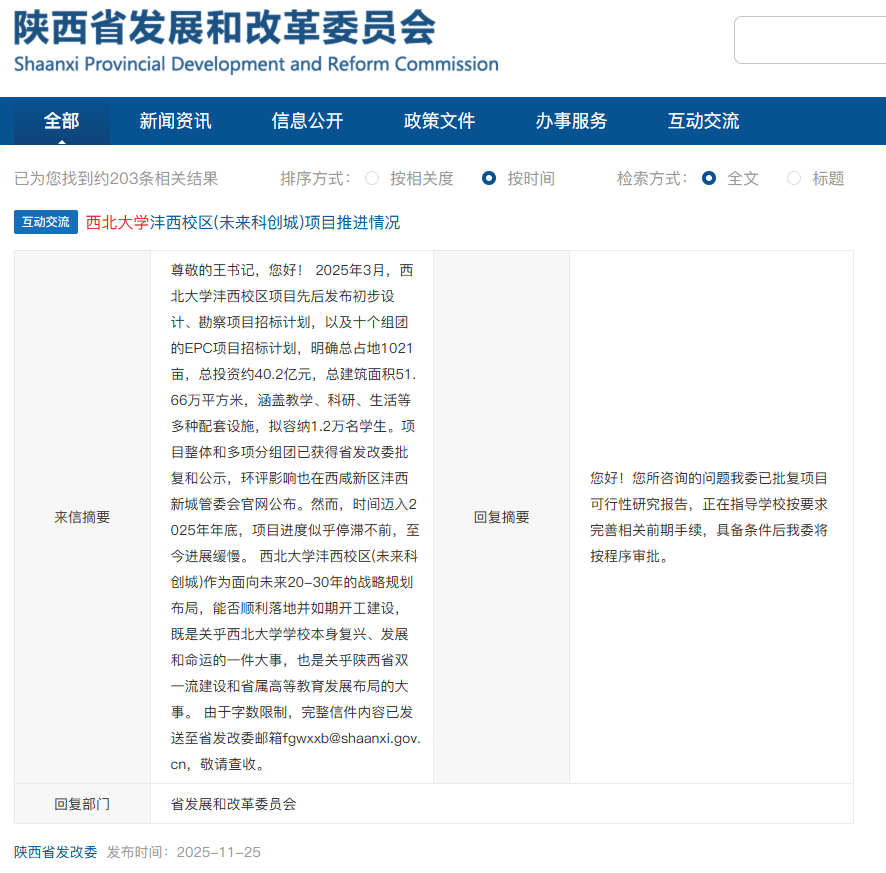This screenshot has height=873, width=886.
Task: Click the 来信摘要 summary cell
Action: click(82, 517)
